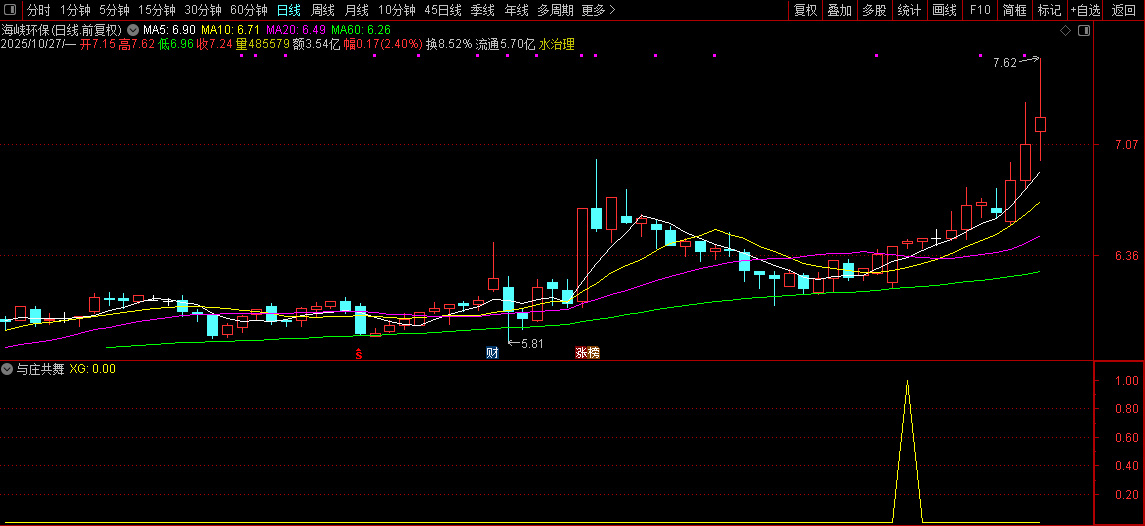Viewport: 1145px width, 526px height.
Task: Click the diamond marker icon above the chart
Action: (x=1067, y=30)
